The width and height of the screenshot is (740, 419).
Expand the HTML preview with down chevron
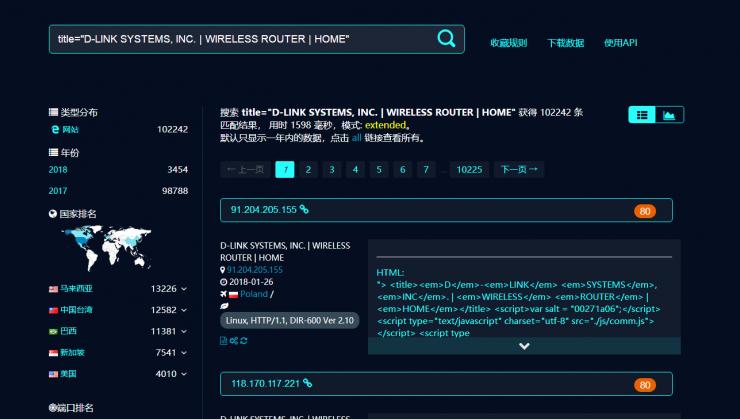click(x=524, y=346)
